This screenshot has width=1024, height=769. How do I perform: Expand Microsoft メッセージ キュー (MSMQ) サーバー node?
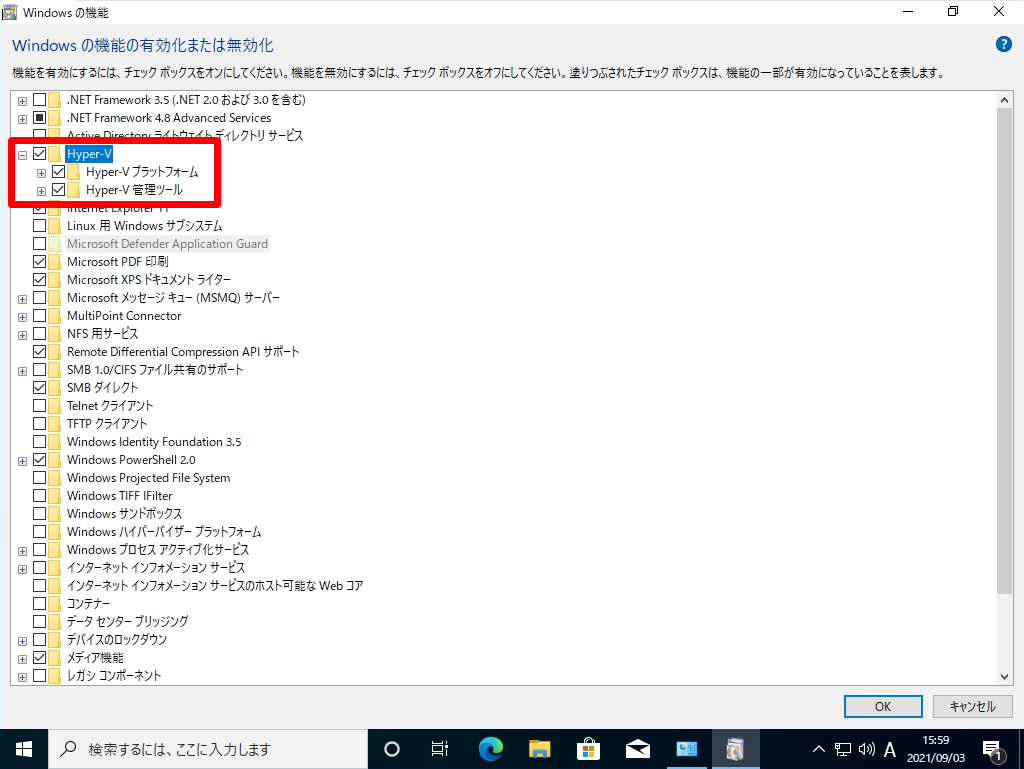click(22, 299)
